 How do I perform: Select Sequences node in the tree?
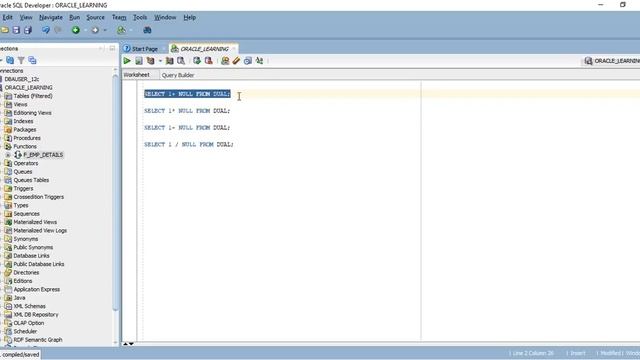tap(27, 213)
